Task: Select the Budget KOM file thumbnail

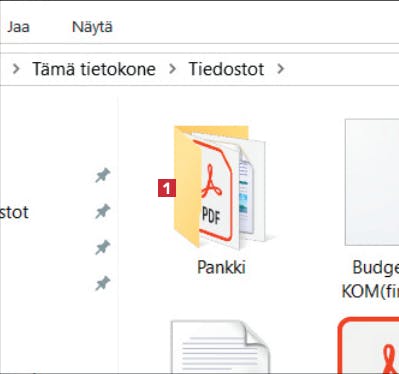Action: coord(372,183)
